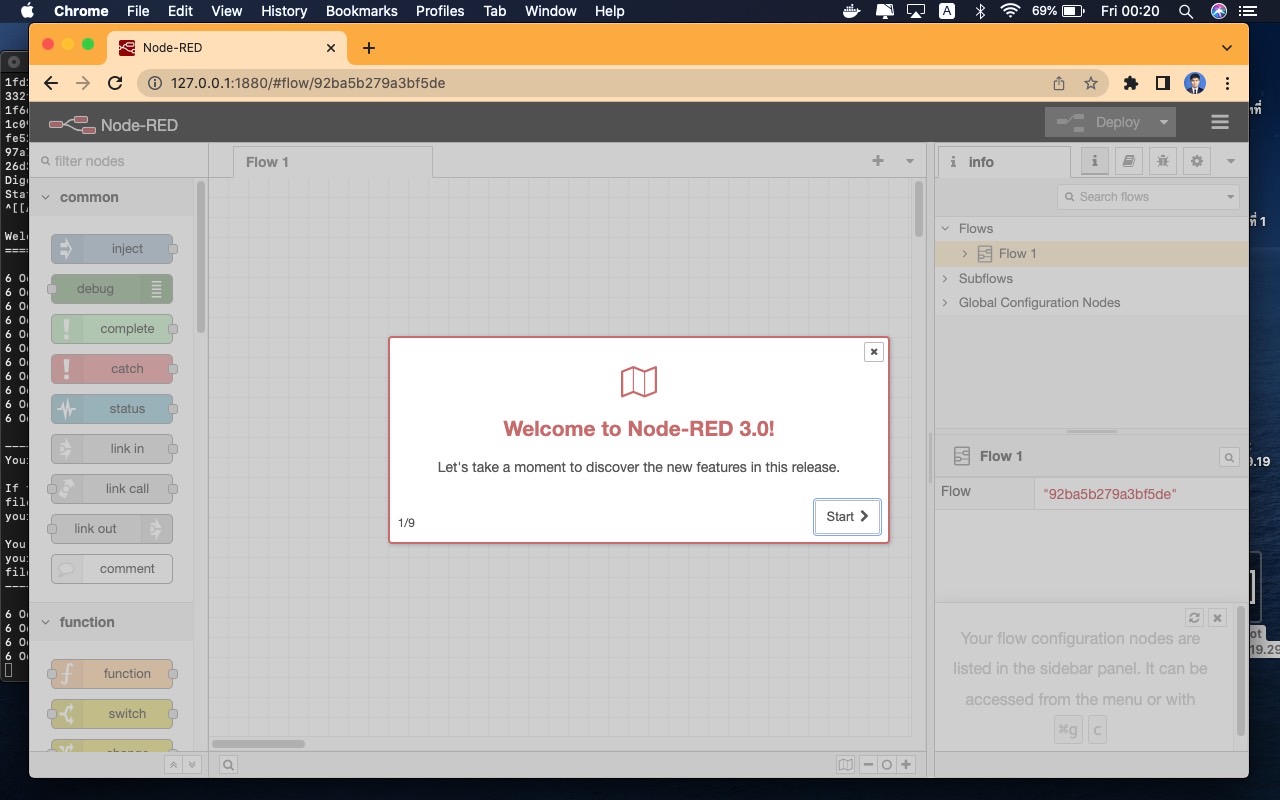Open the Chrome extensions puzzle icon

click(1131, 83)
